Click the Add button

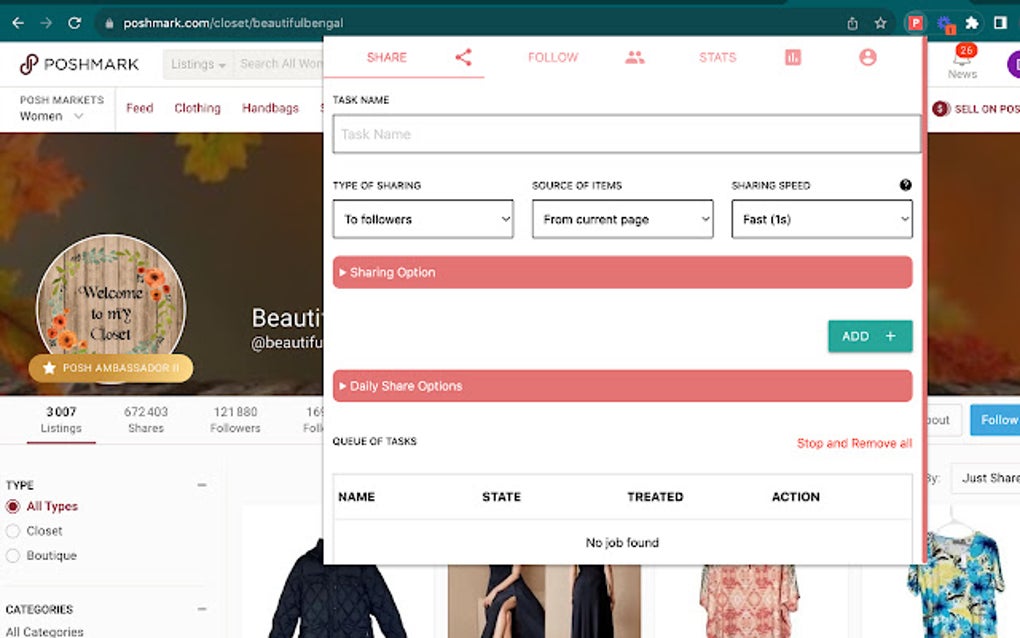click(870, 336)
